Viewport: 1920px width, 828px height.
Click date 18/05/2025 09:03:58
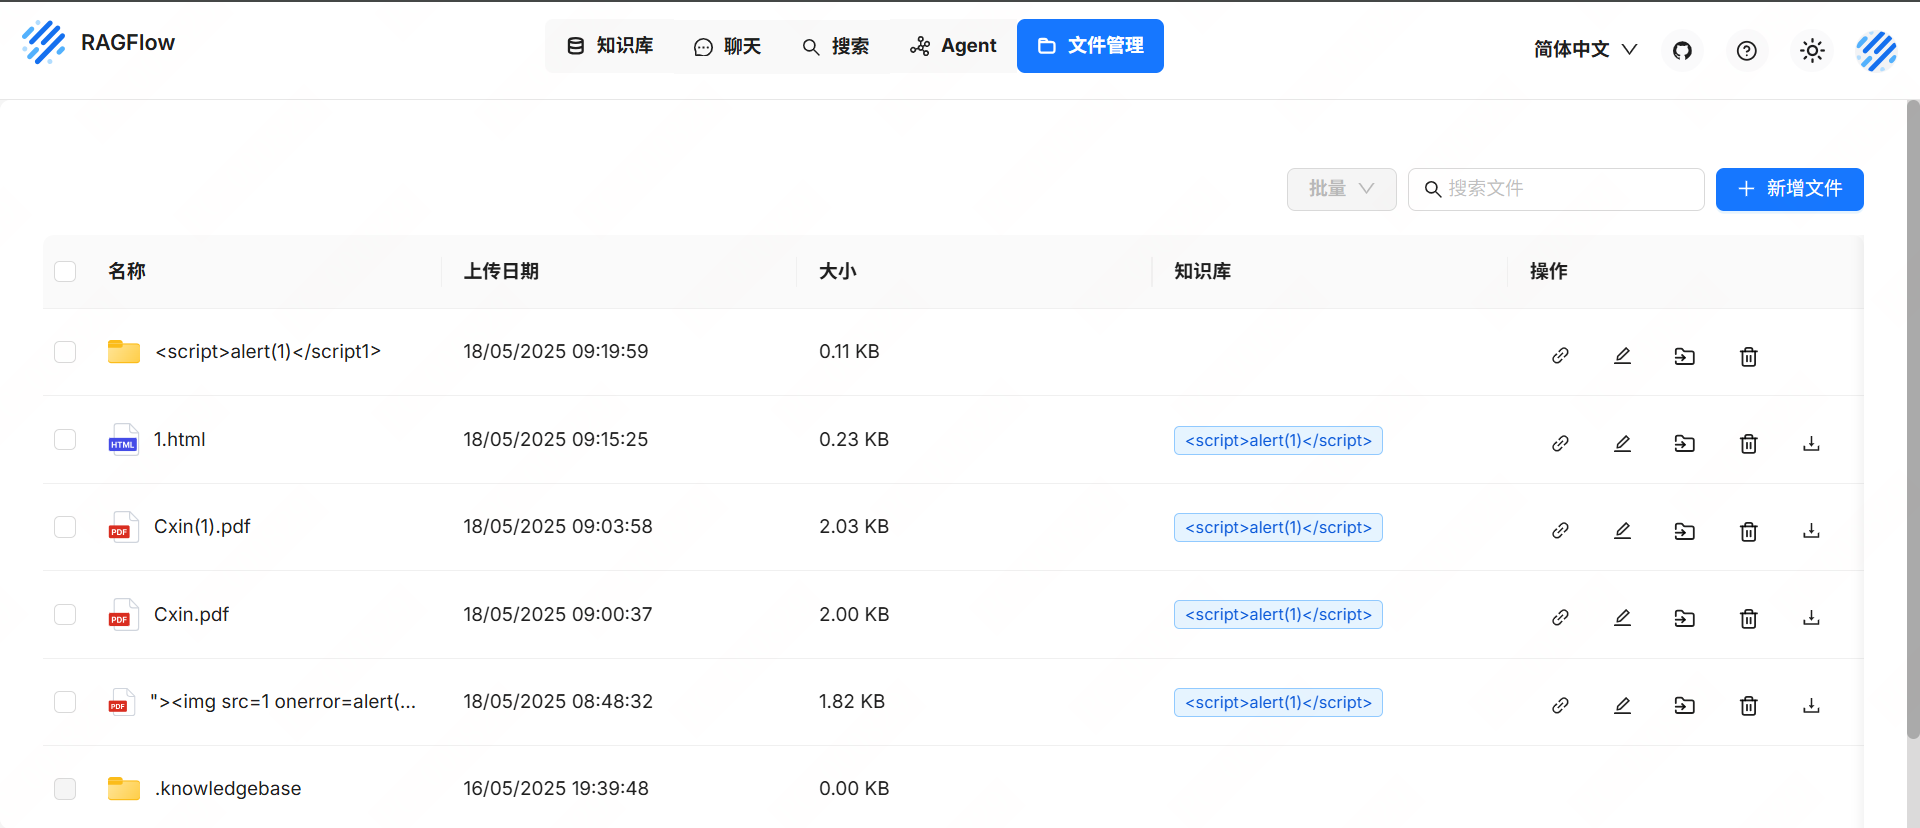(x=558, y=527)
